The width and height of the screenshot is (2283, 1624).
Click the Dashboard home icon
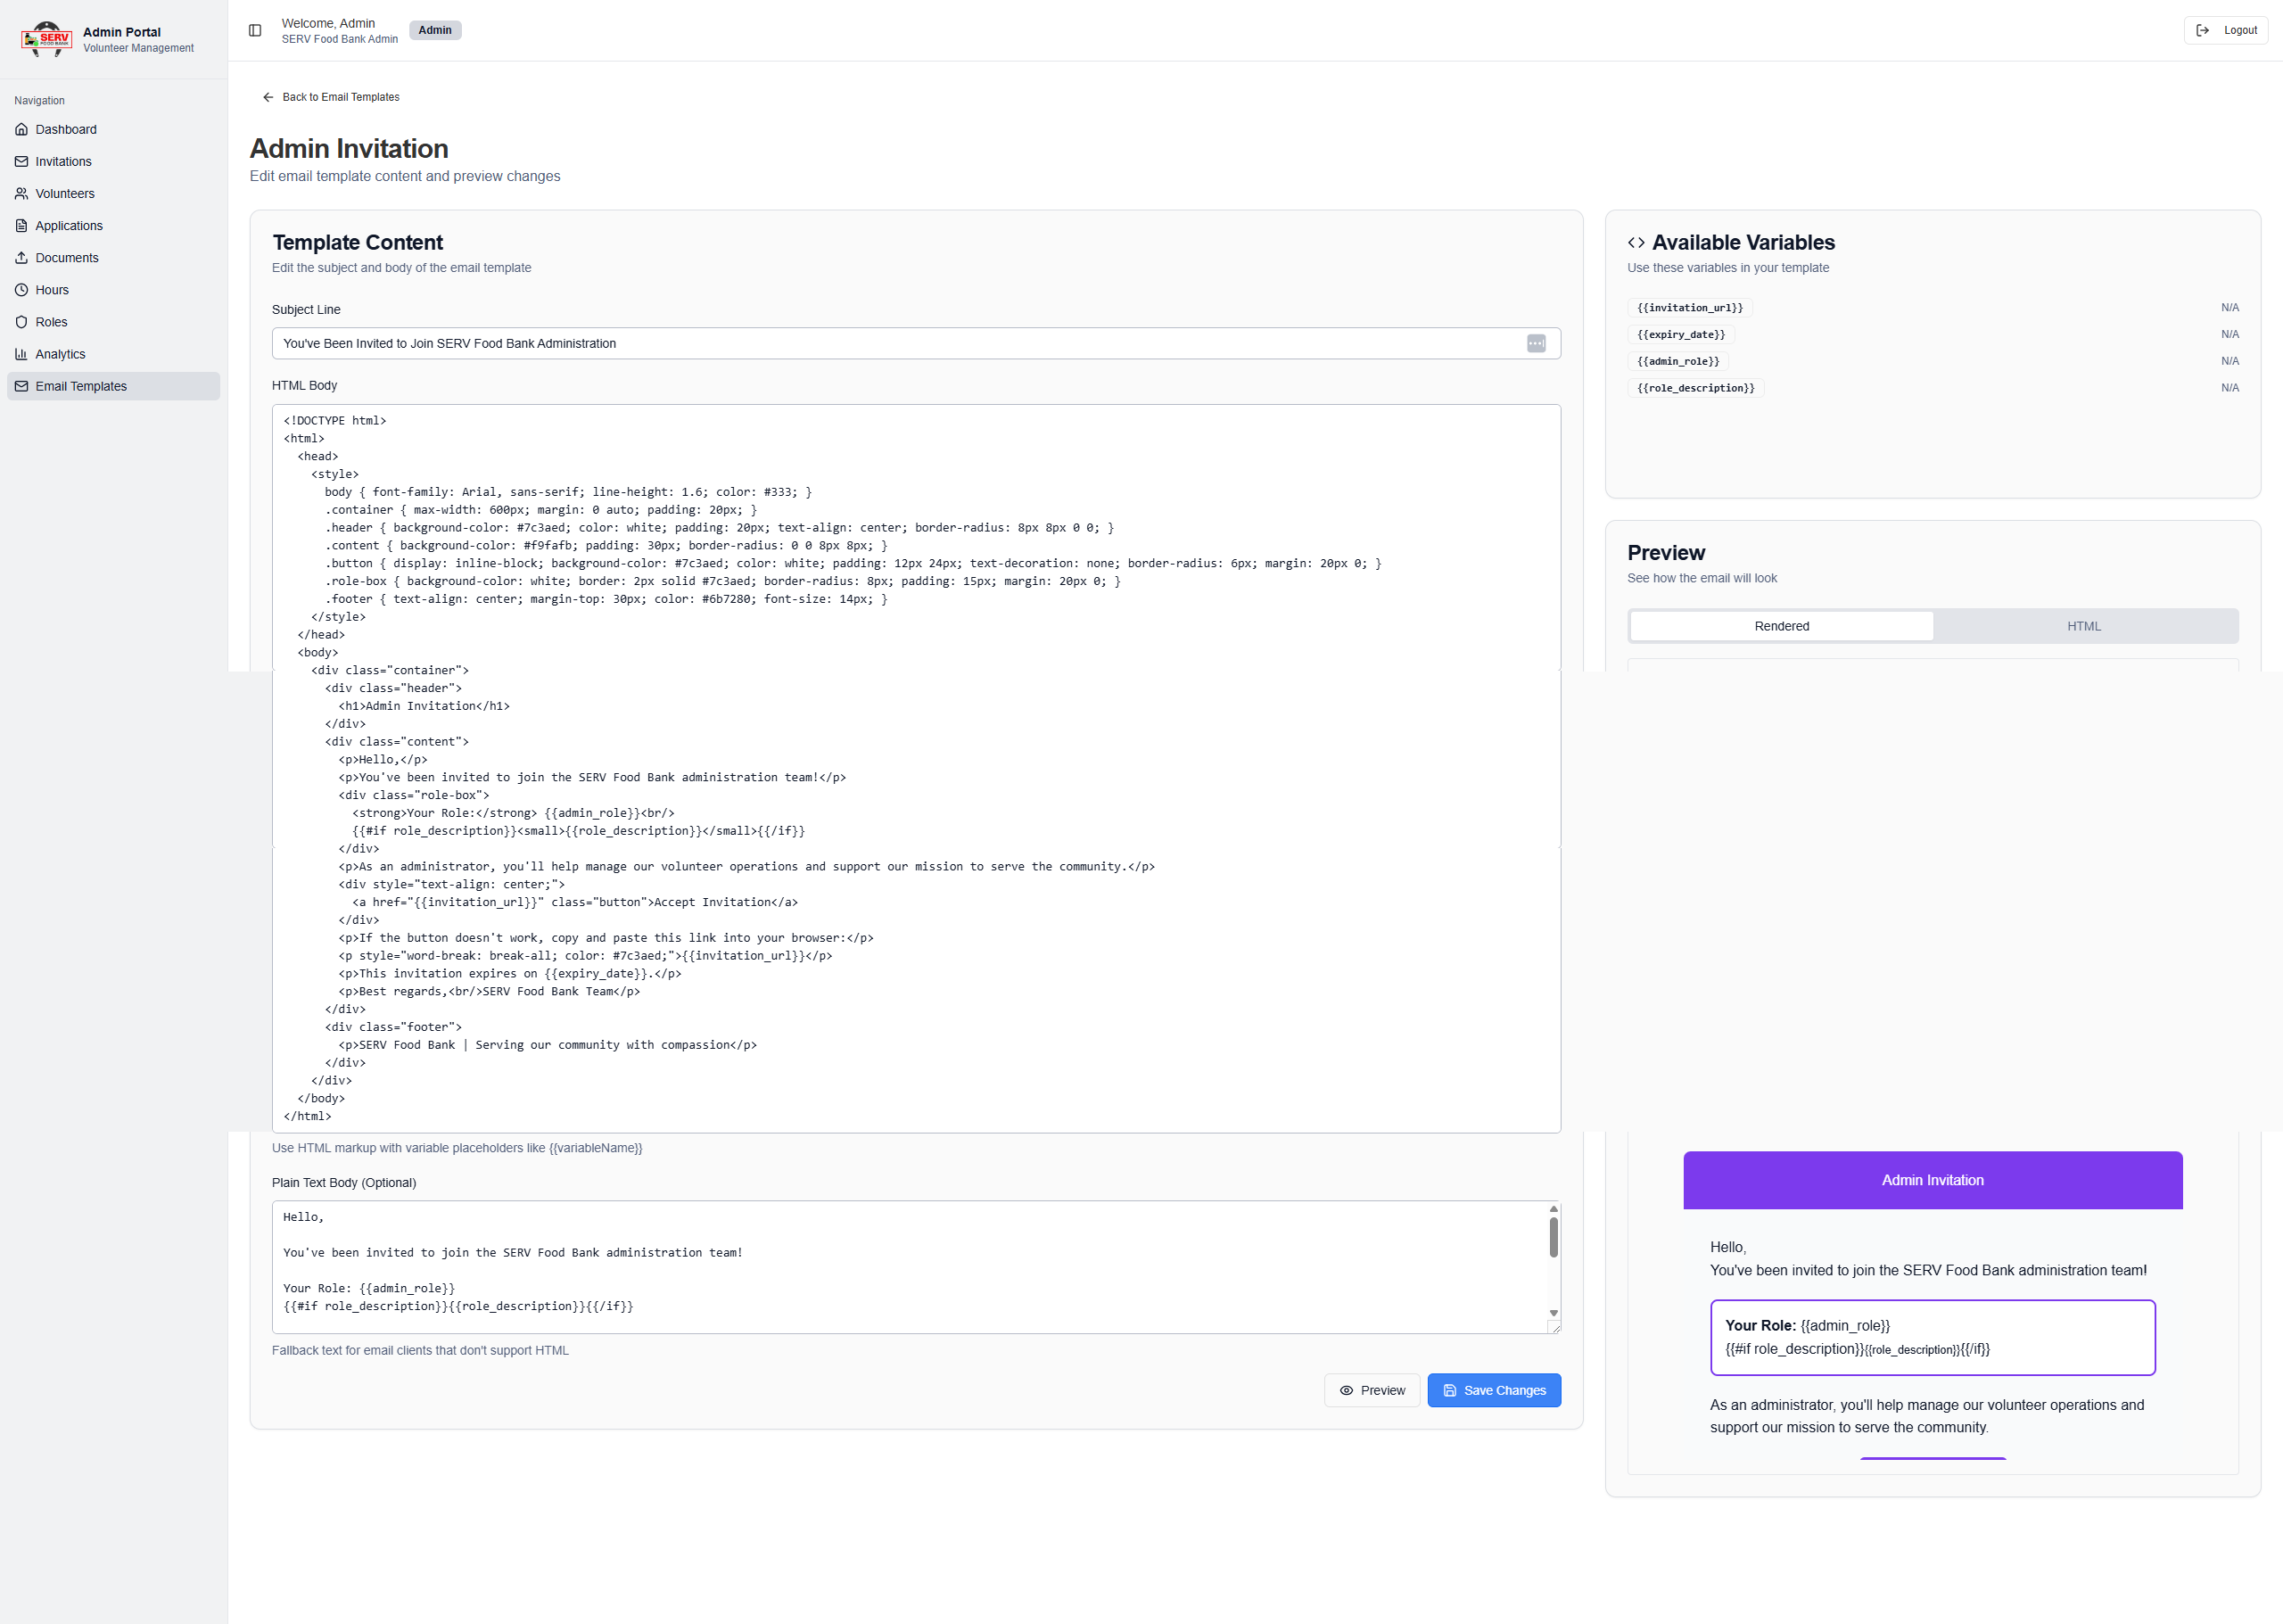(x=21, y=129)
